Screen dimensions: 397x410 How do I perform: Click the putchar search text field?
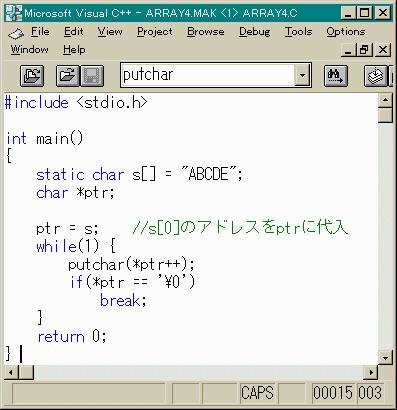208,75
